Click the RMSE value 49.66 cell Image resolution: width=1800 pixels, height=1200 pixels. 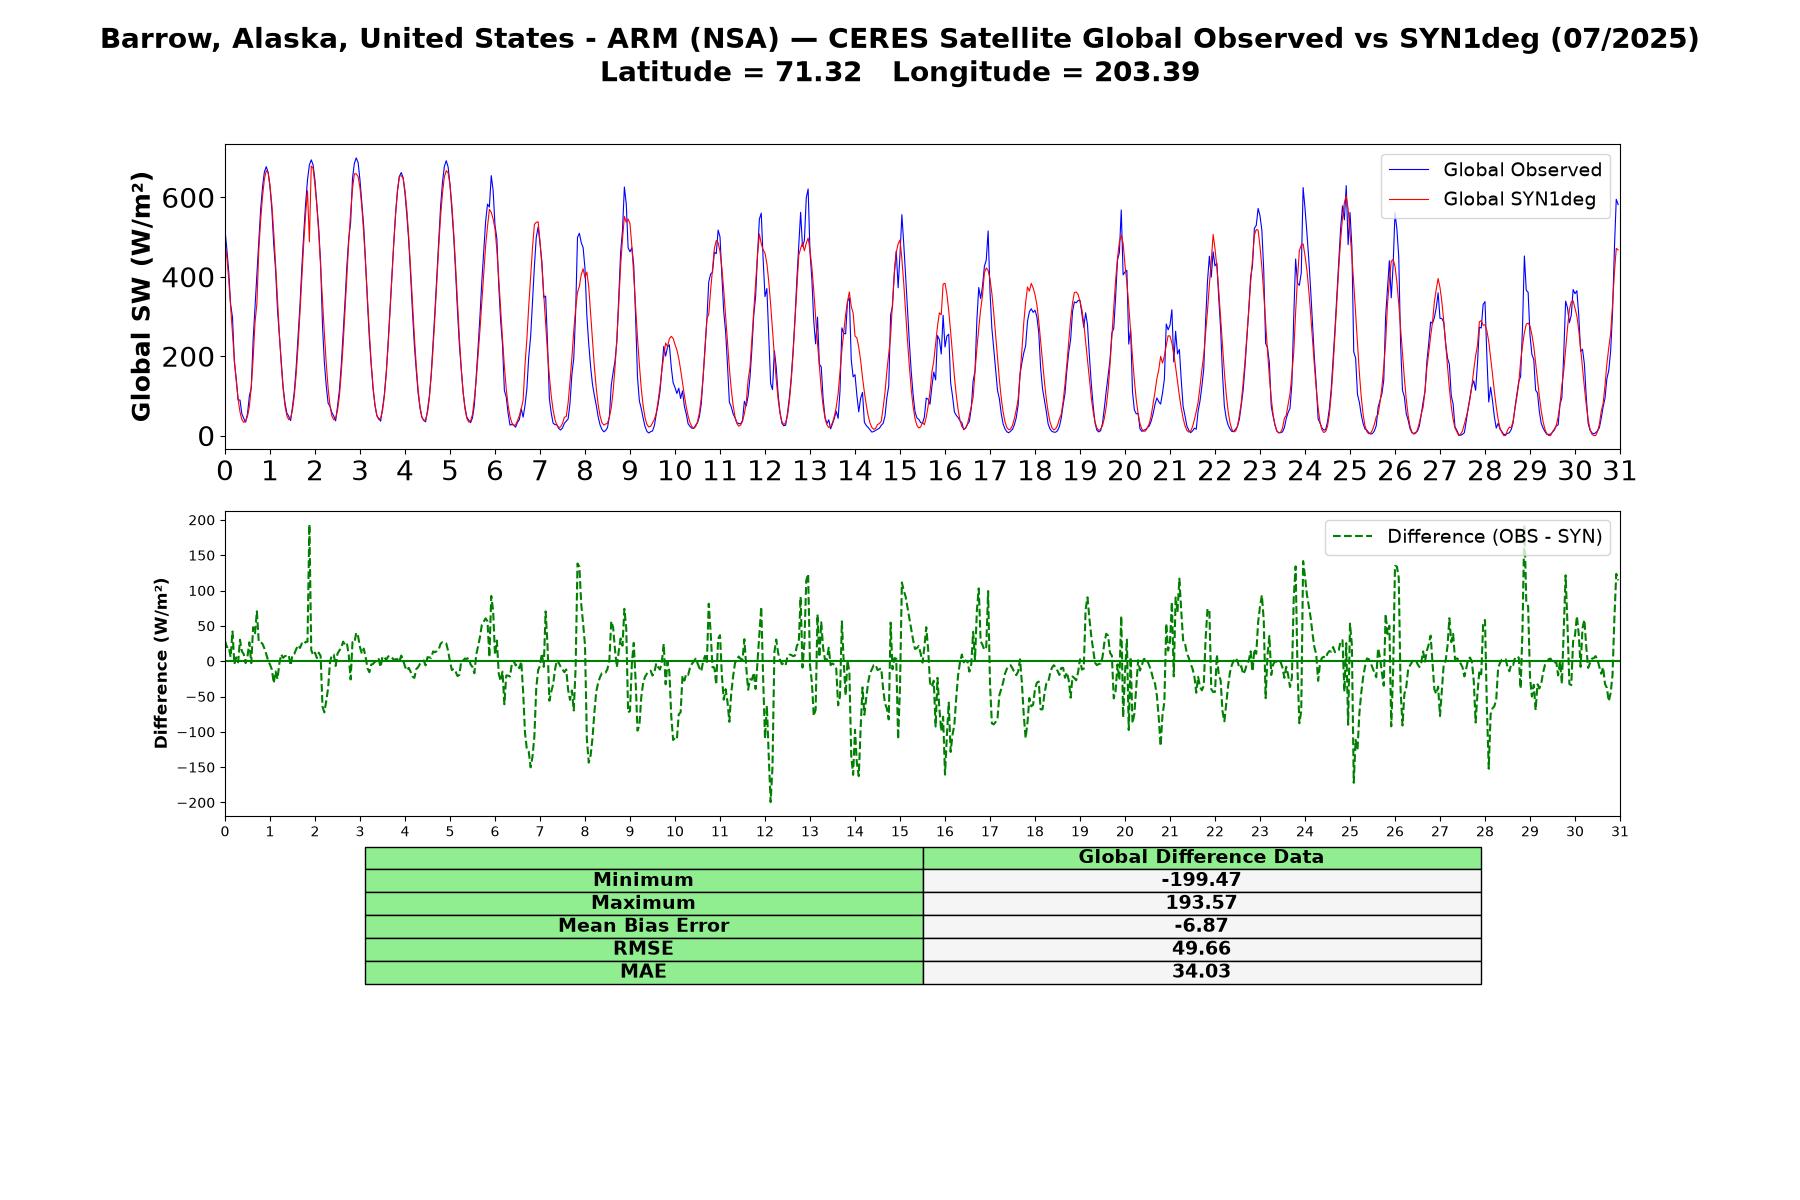click(1201, 949)
